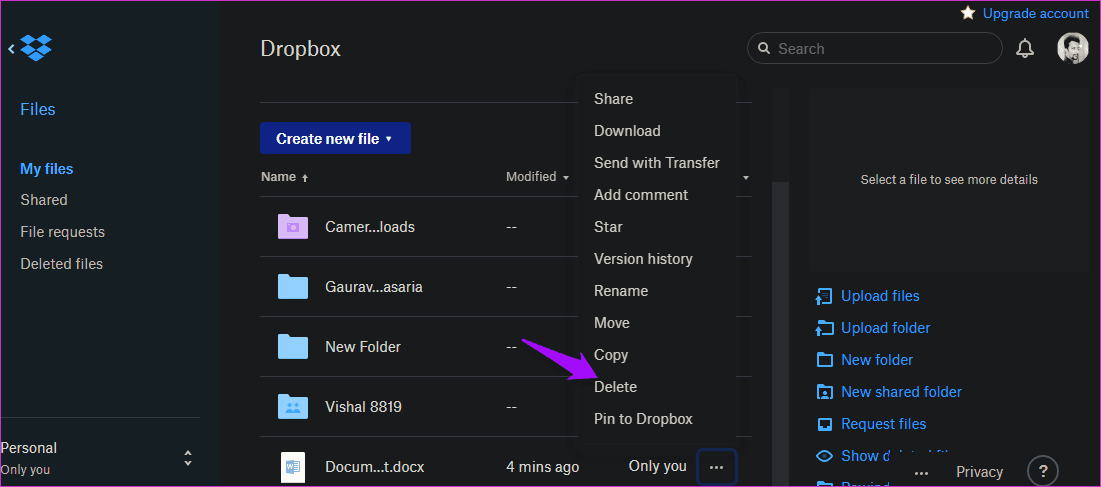Image resolution: width=1101 pixels, height=487 pixels.
Task: Choose Download from context menu
Action: 627,131
